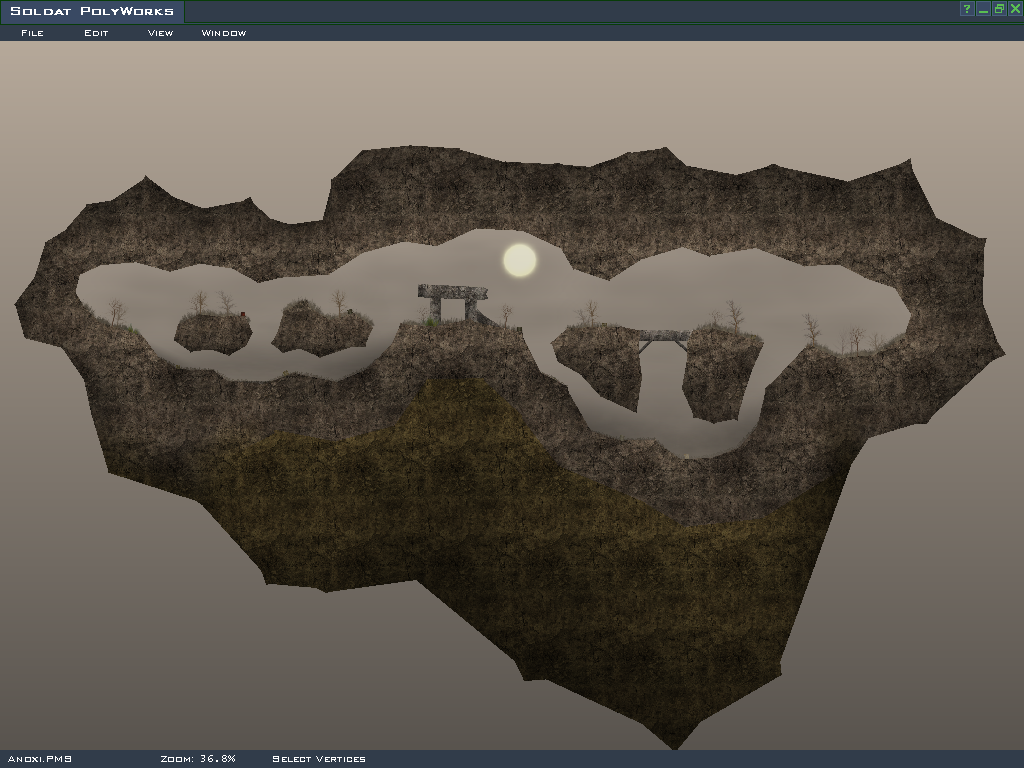Click the small floating island on far left

click(212, 333)
